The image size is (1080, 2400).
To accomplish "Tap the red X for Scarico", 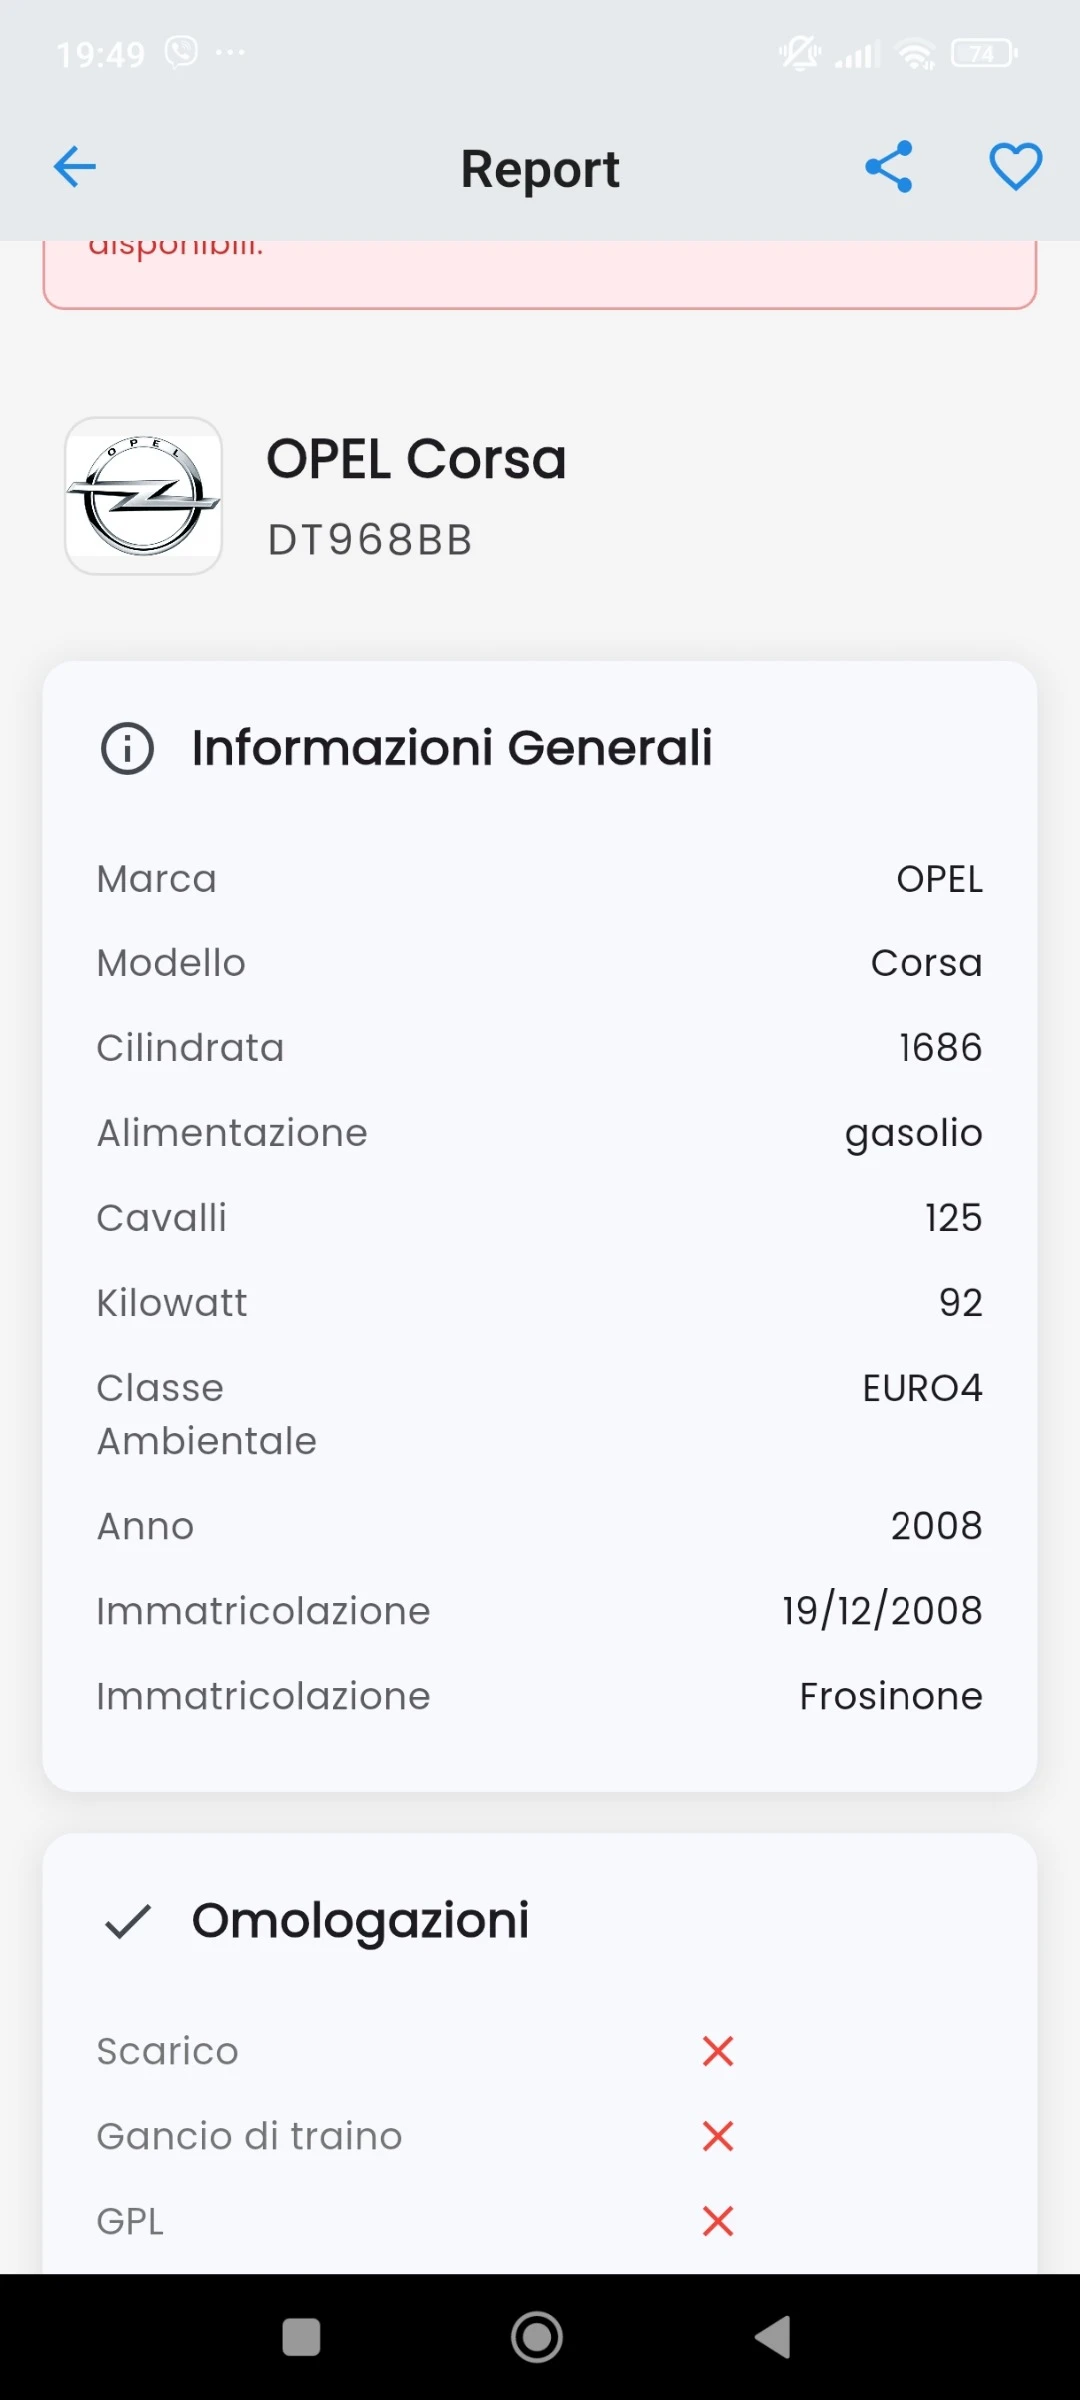I will pyautogui.click(x=718, y=2051).
